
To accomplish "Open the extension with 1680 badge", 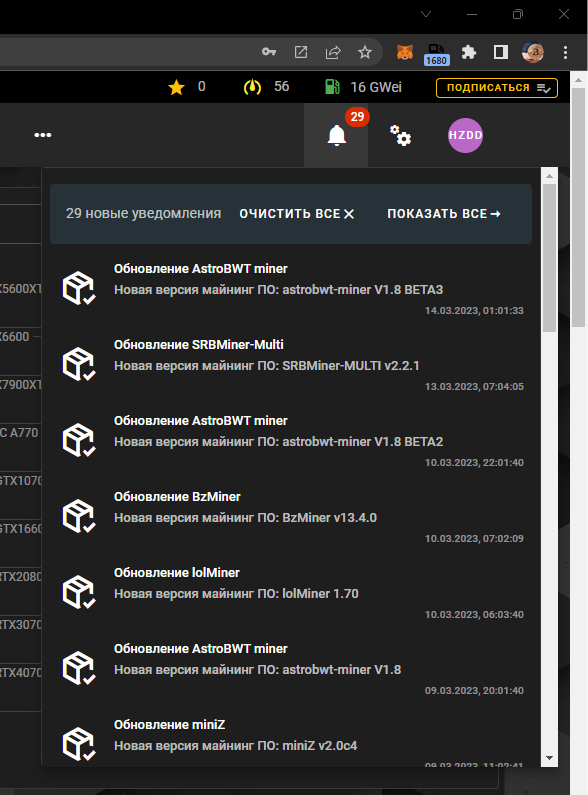I will click(436, 54).
